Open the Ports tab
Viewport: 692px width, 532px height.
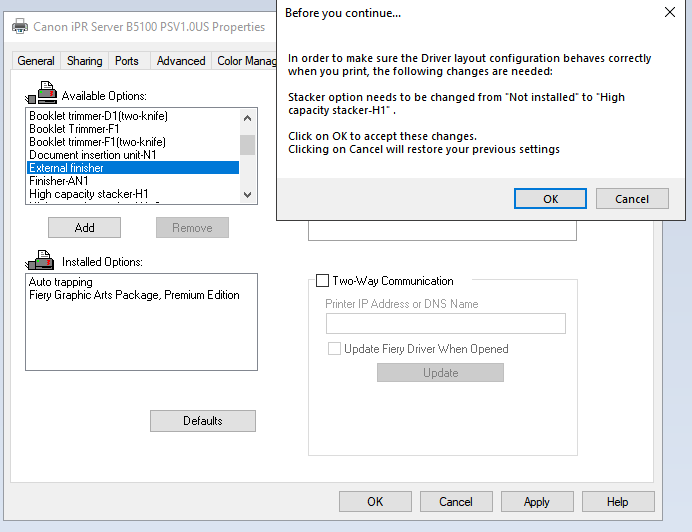127,61
